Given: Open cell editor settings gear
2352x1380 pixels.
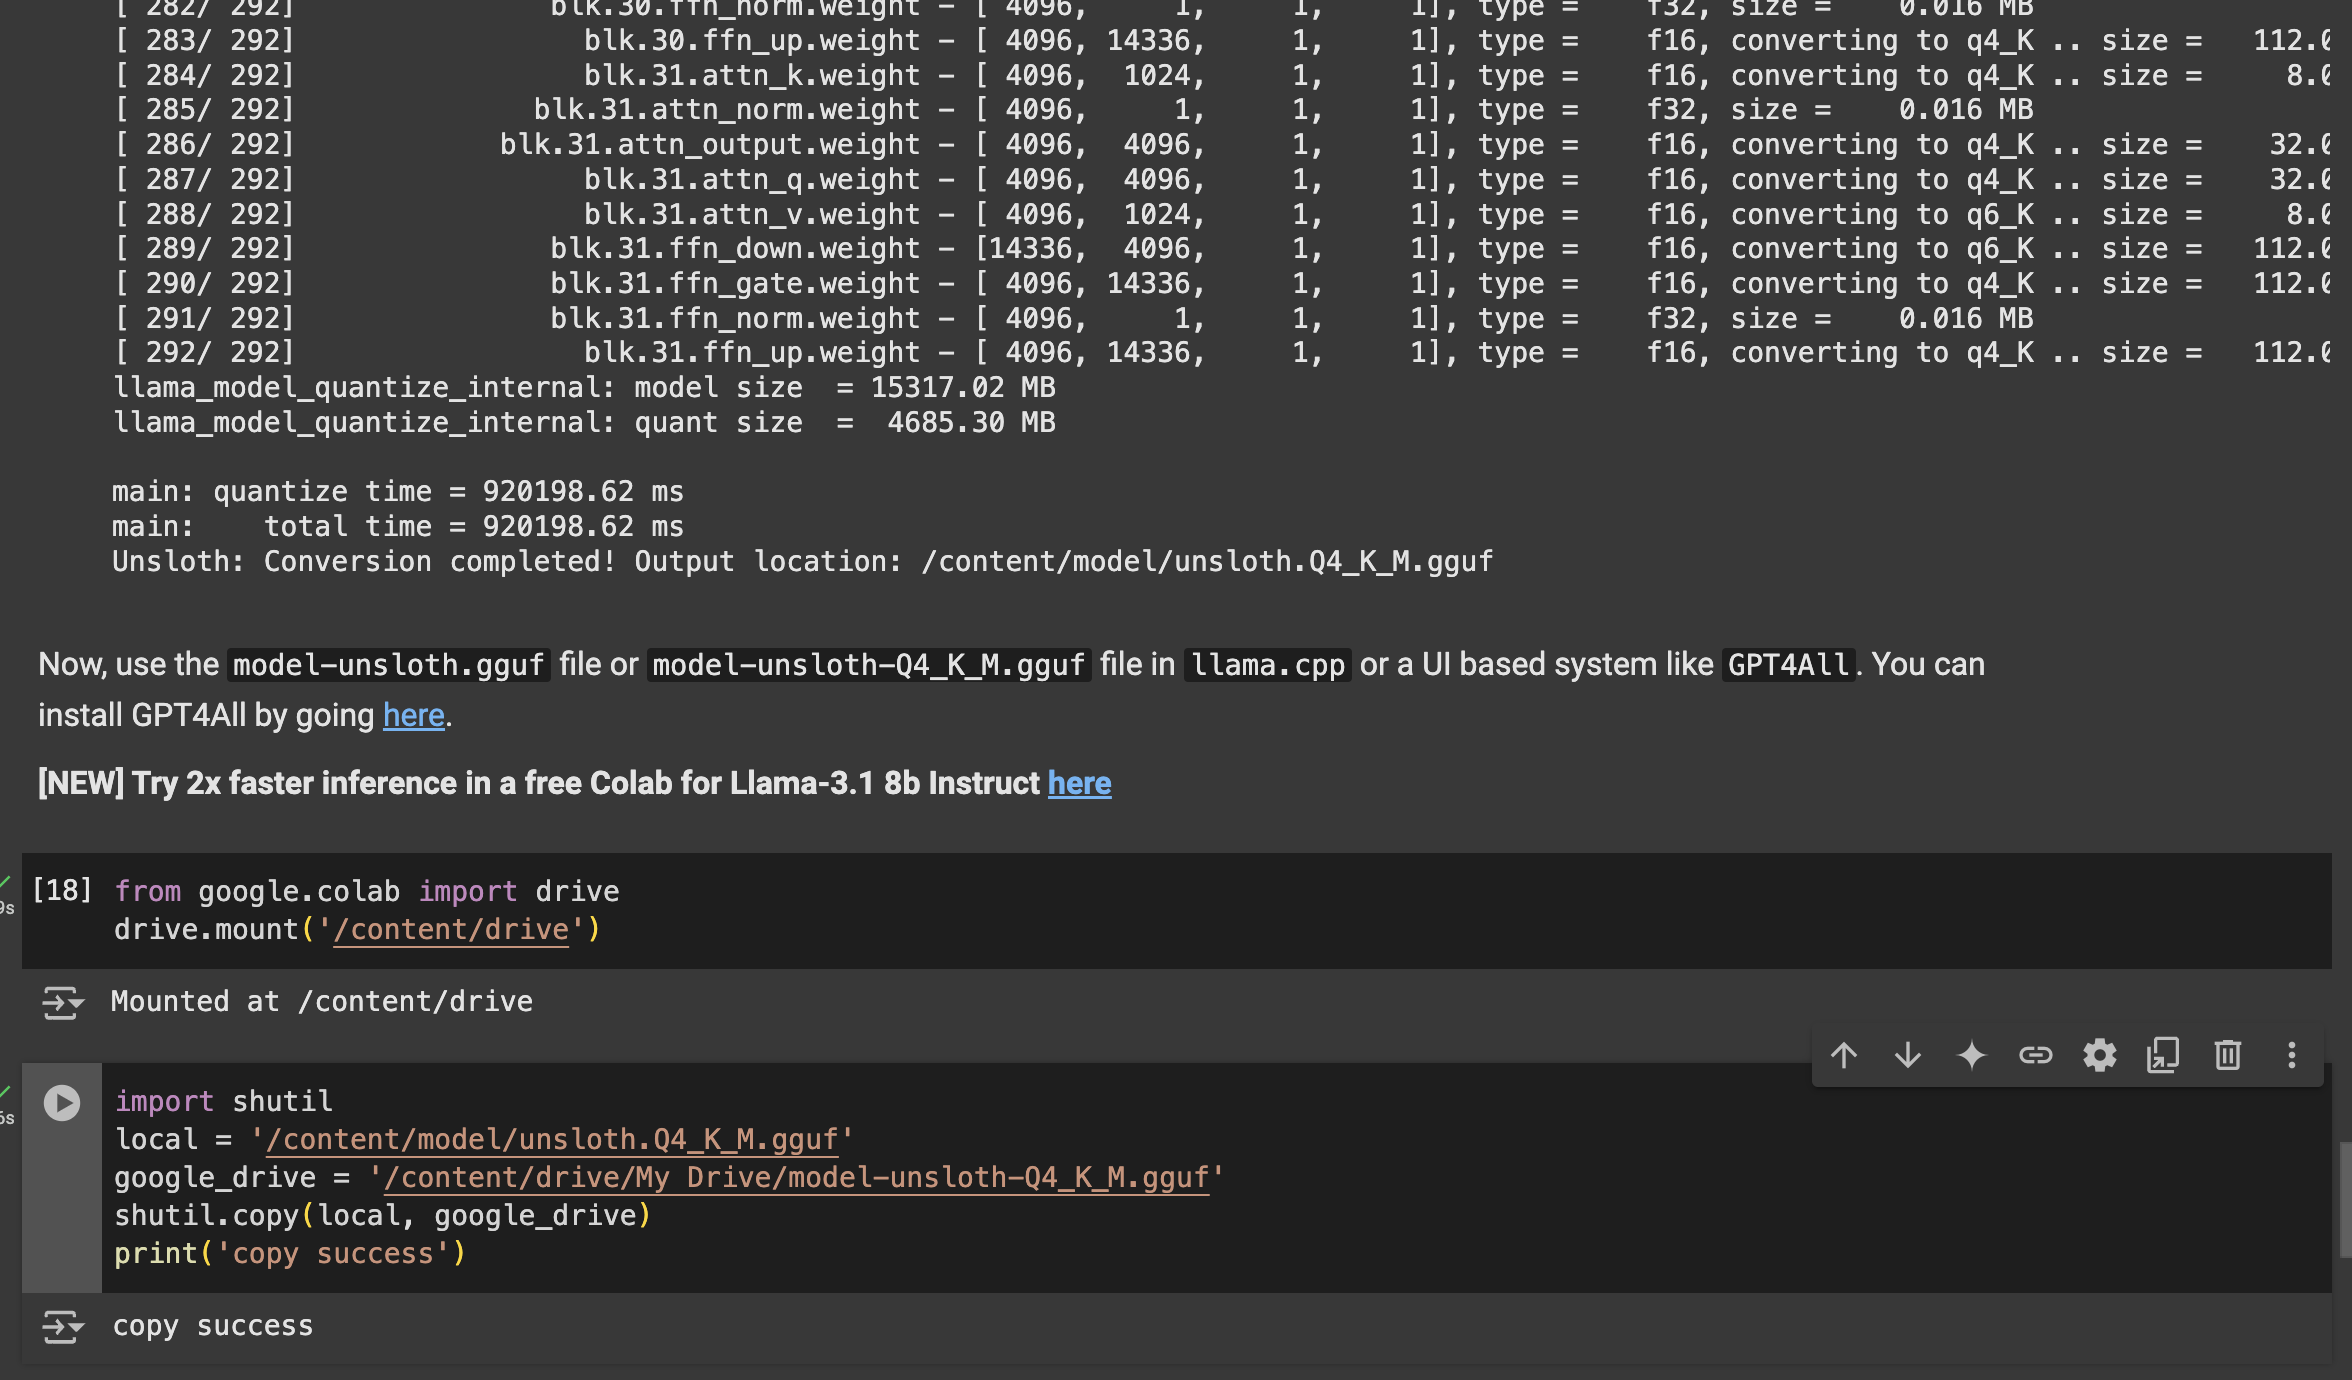Looking at the screenshot, I should pos(2100,1055).
